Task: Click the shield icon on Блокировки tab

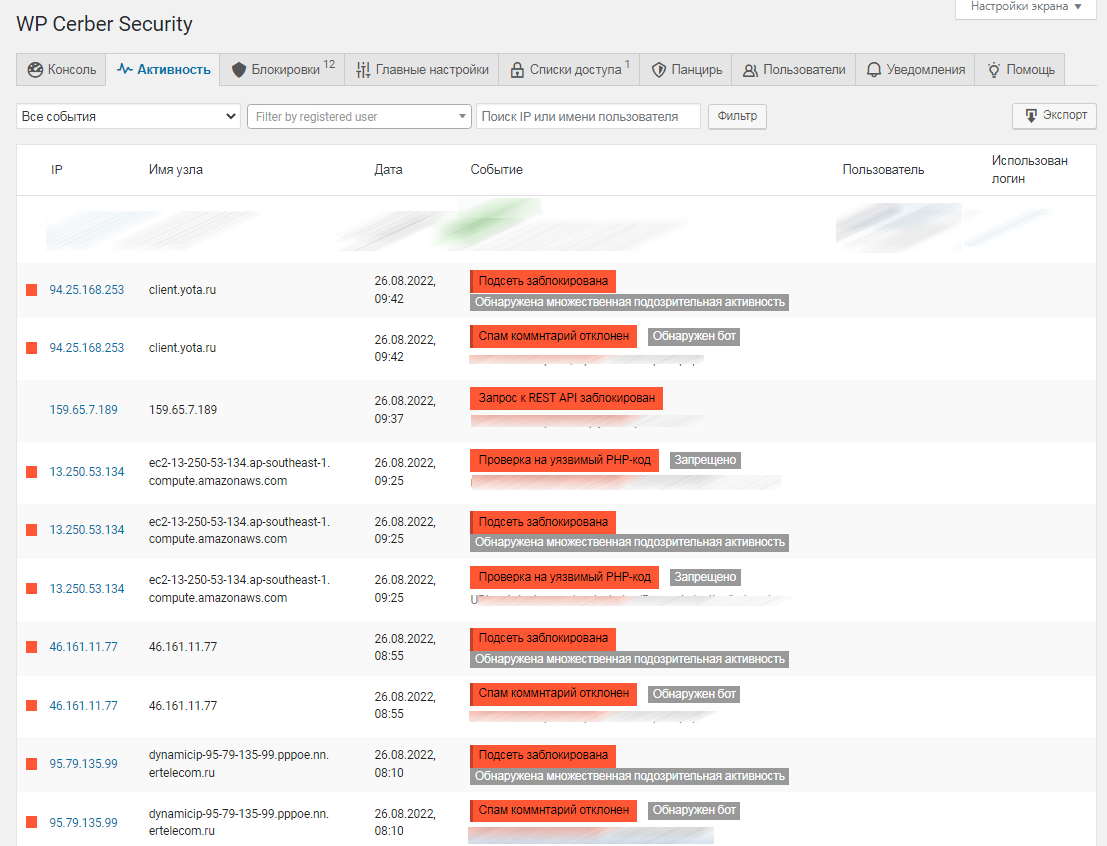Action: 238,70
